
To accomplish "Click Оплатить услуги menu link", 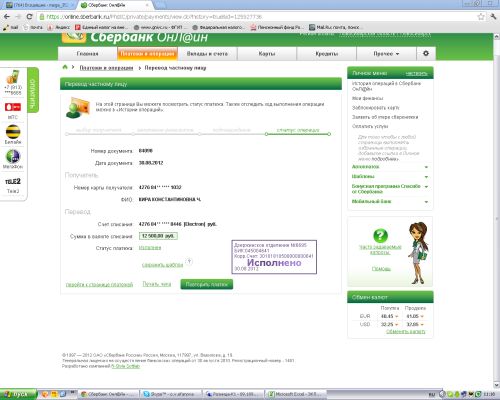I will tap(370, 126).
